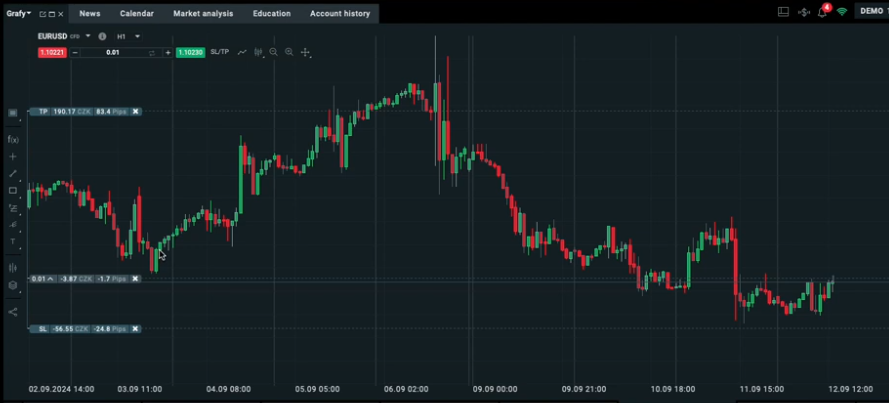Share the chart with share icon
Image resolution: width=889 pixels, height=403 pixels.
tap(13, 312)
